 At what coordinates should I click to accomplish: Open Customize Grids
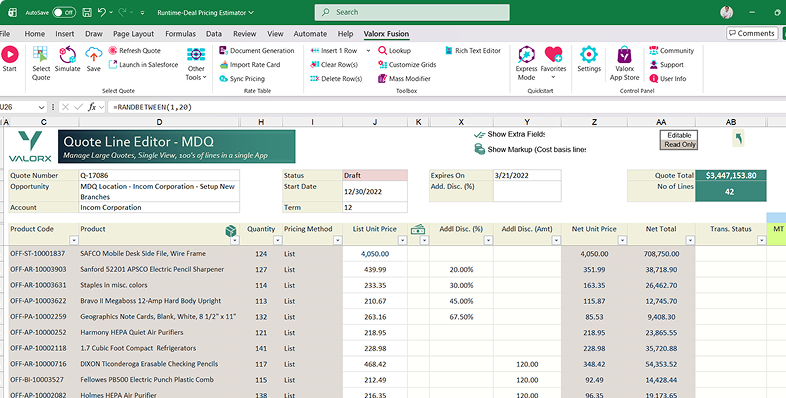407,65
